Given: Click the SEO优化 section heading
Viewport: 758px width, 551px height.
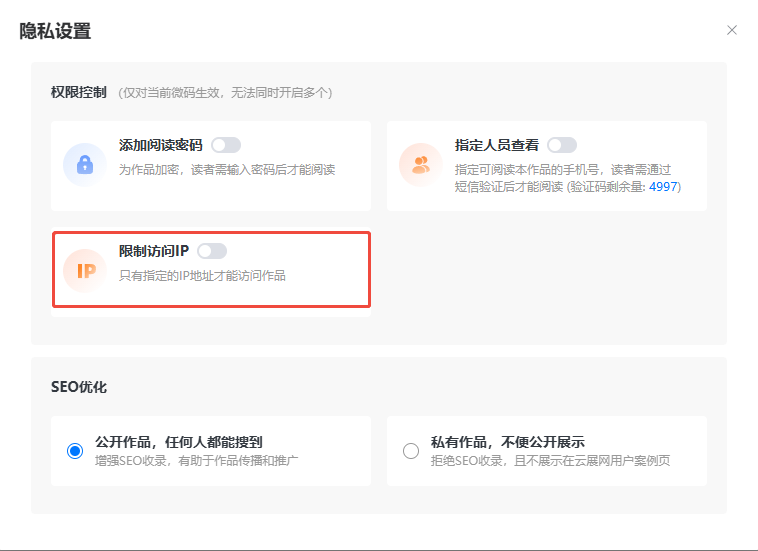Looking at the screenshot, I should click(78, 386).
